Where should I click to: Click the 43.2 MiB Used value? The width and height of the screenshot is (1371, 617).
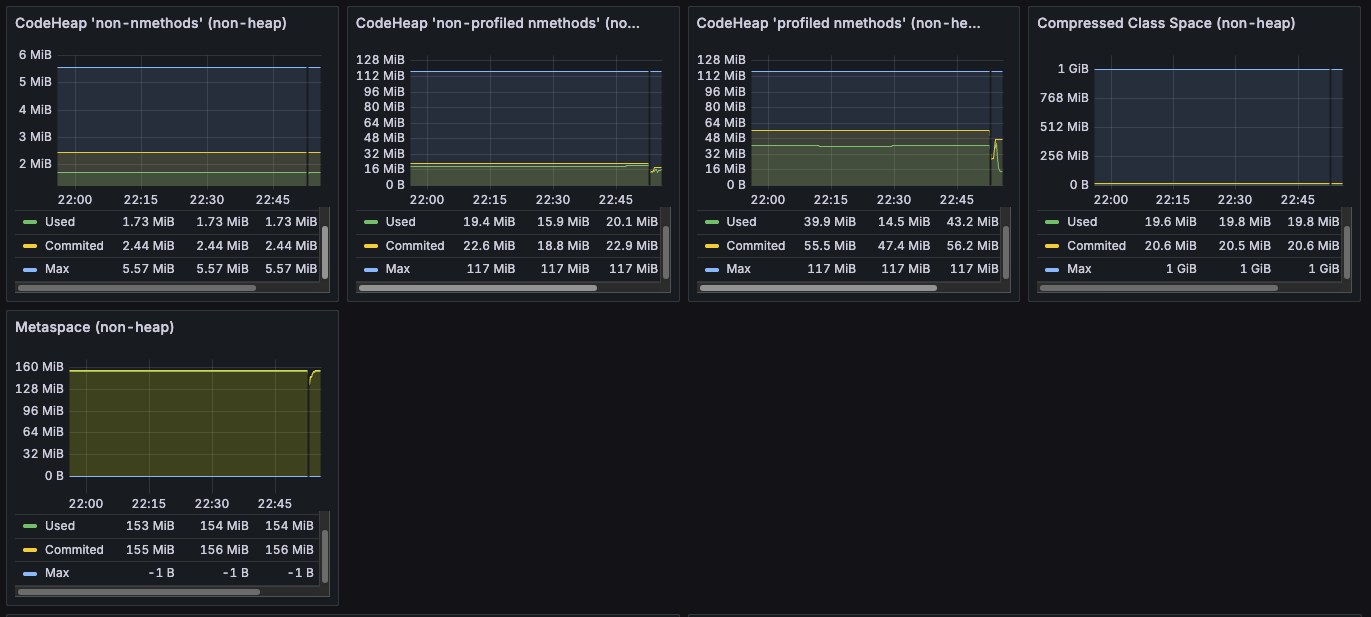972,222
